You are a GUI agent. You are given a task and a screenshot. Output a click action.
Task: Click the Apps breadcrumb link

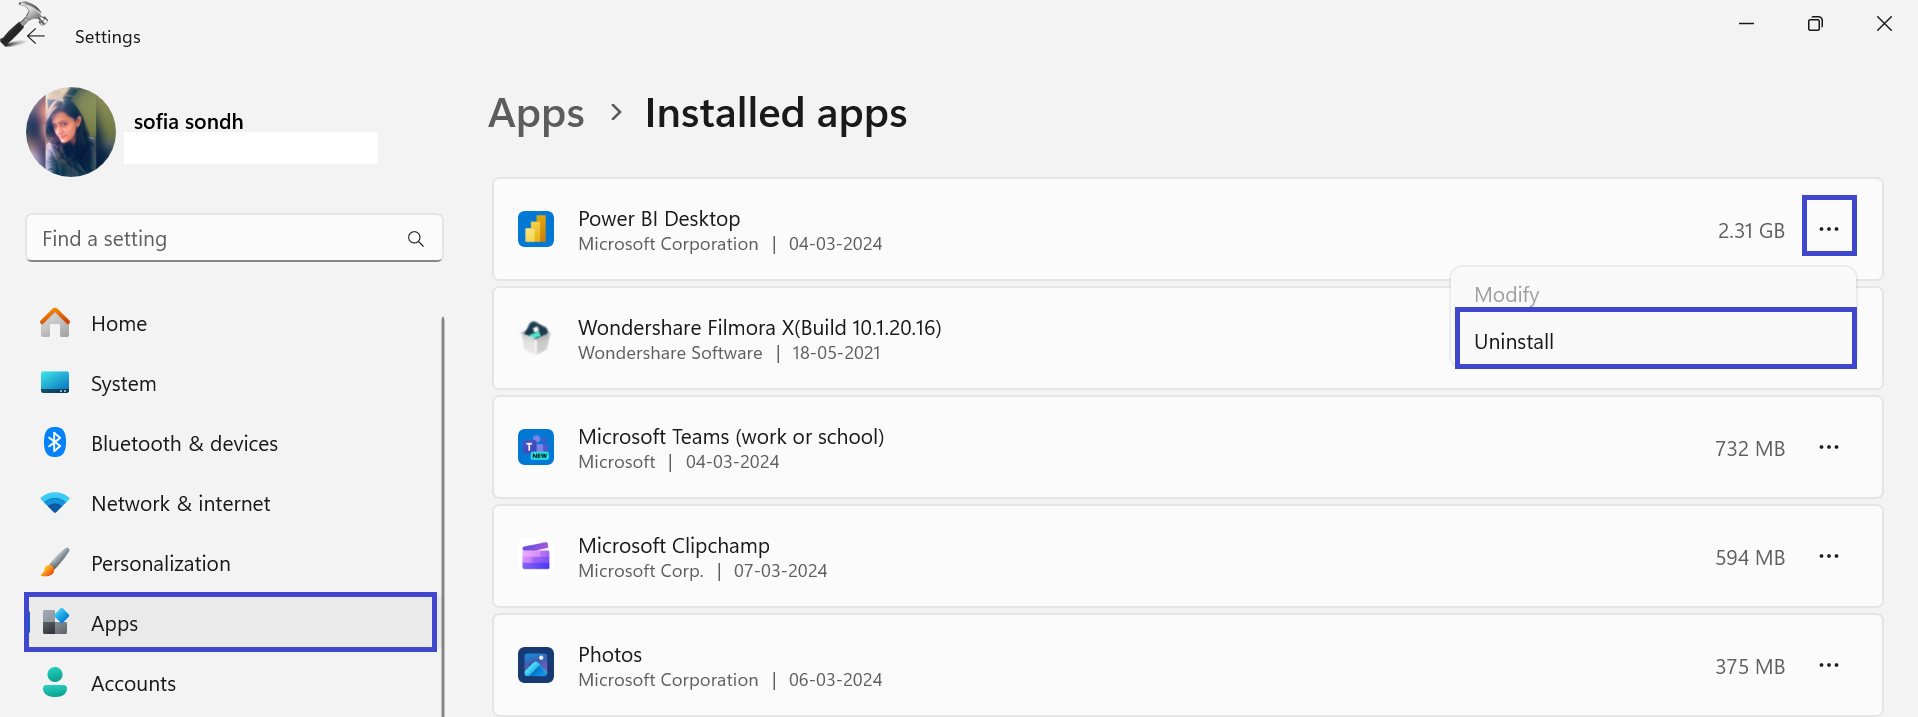[536, 114]
